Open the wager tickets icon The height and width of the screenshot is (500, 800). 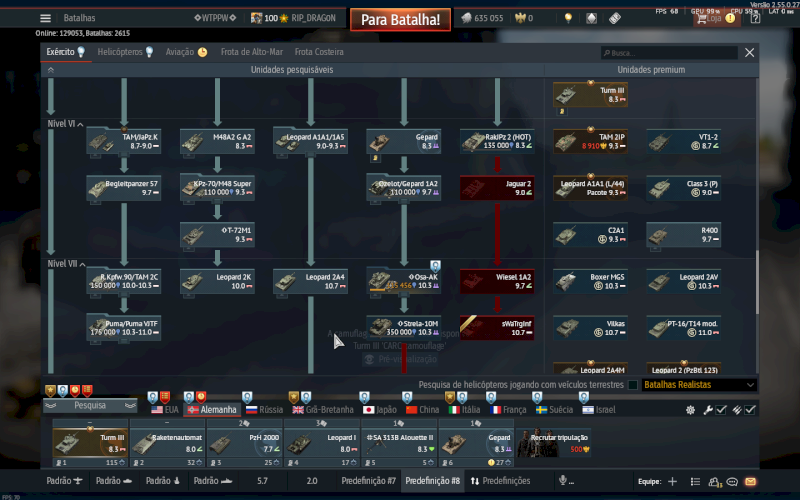tap(615, 18)
